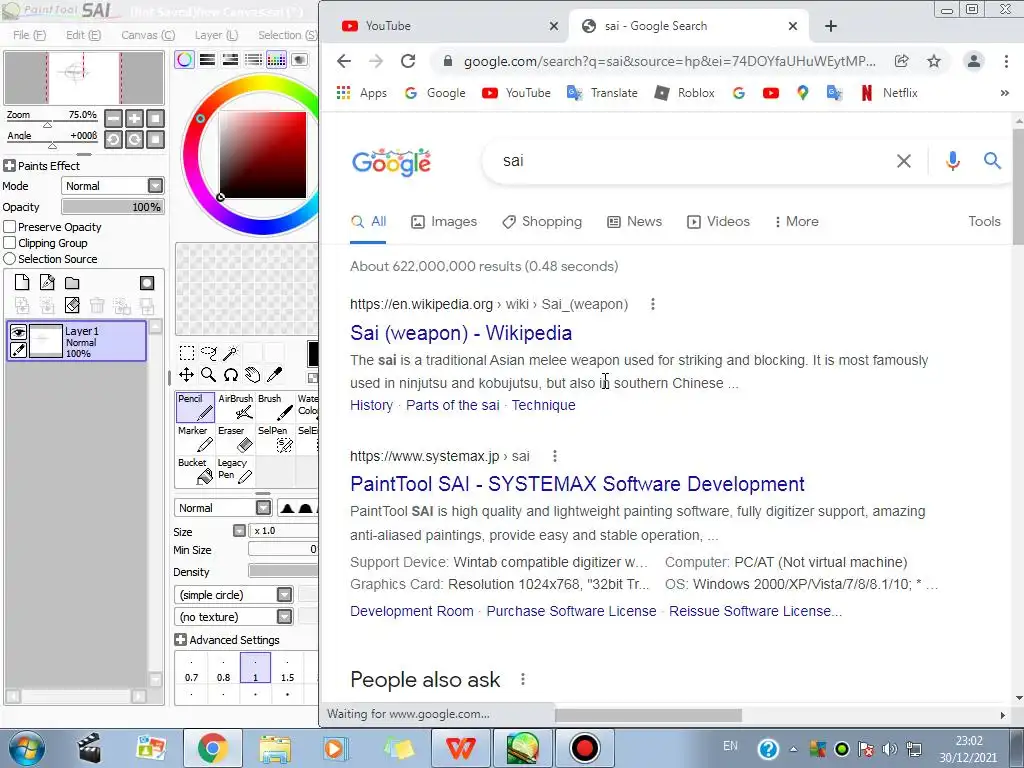Open PaintTool SAI - SYSTEMAX result link
The height and width of the screenshot is (768, 1024).
[x=577, y=484]
